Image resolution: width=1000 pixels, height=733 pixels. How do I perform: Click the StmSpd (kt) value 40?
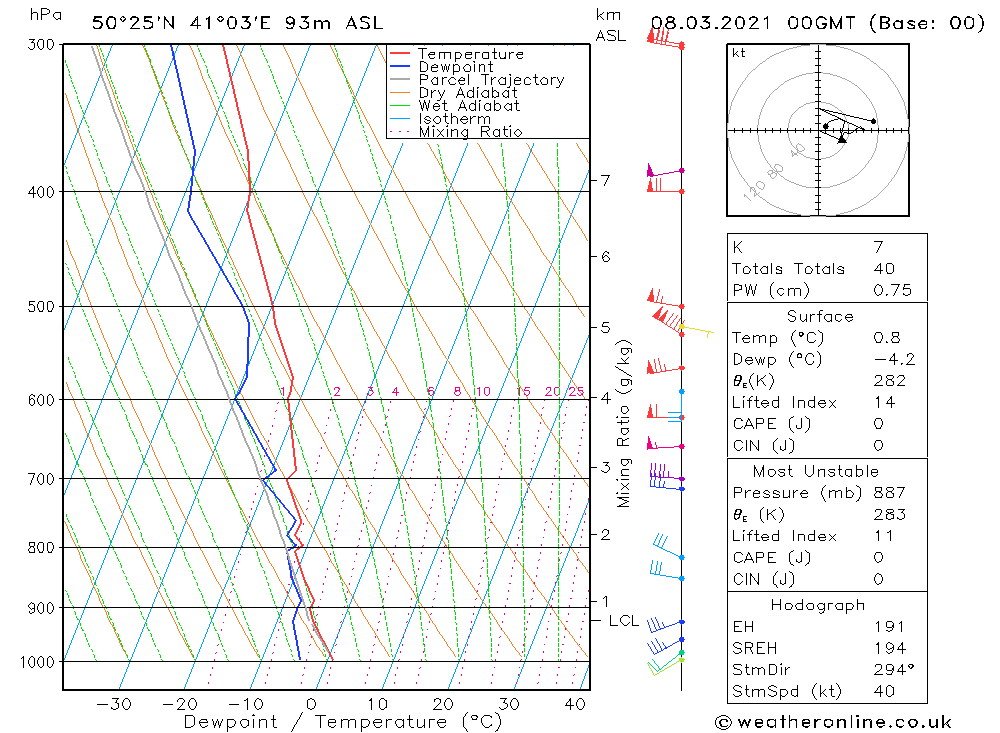point(885,692)
